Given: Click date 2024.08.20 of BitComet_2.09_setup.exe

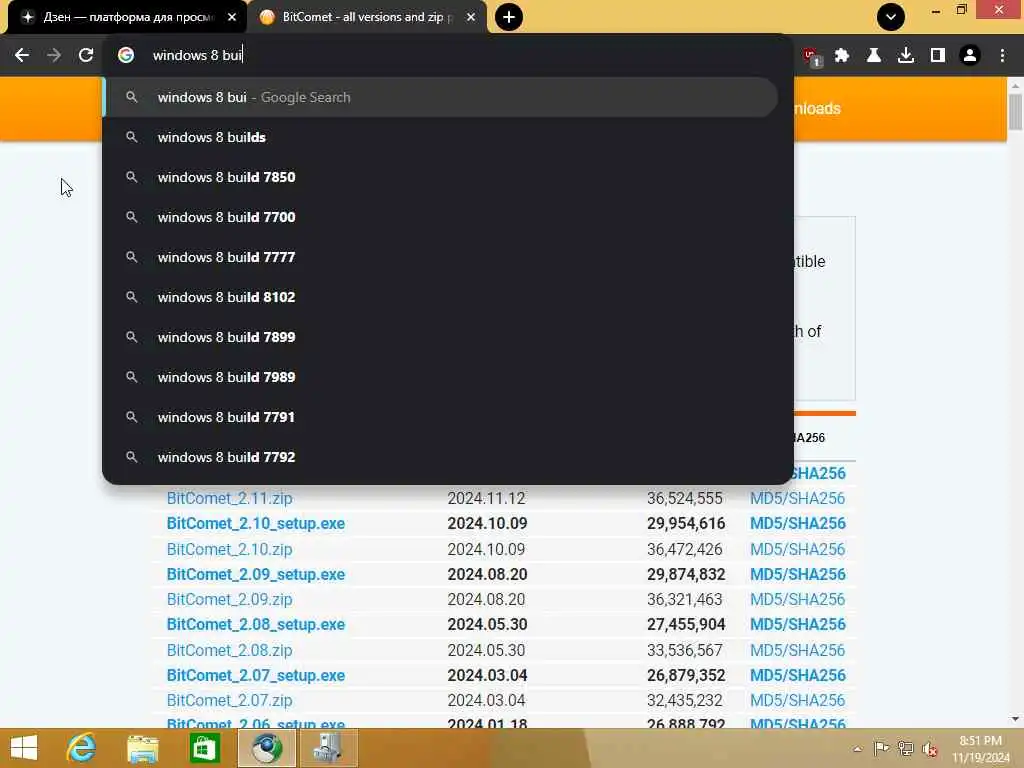Looking at the screenshot, I should point(487,575).
